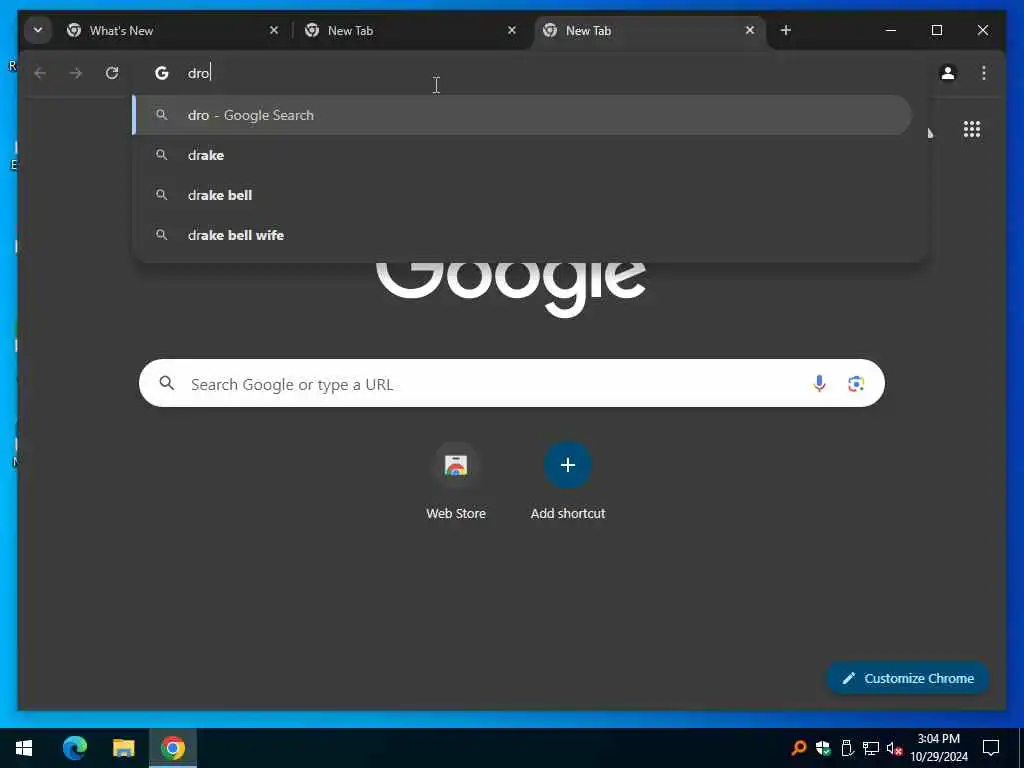Select the active New Tab on the right
This screenshot has height=768, width=1024.
(x=649, y=31)
